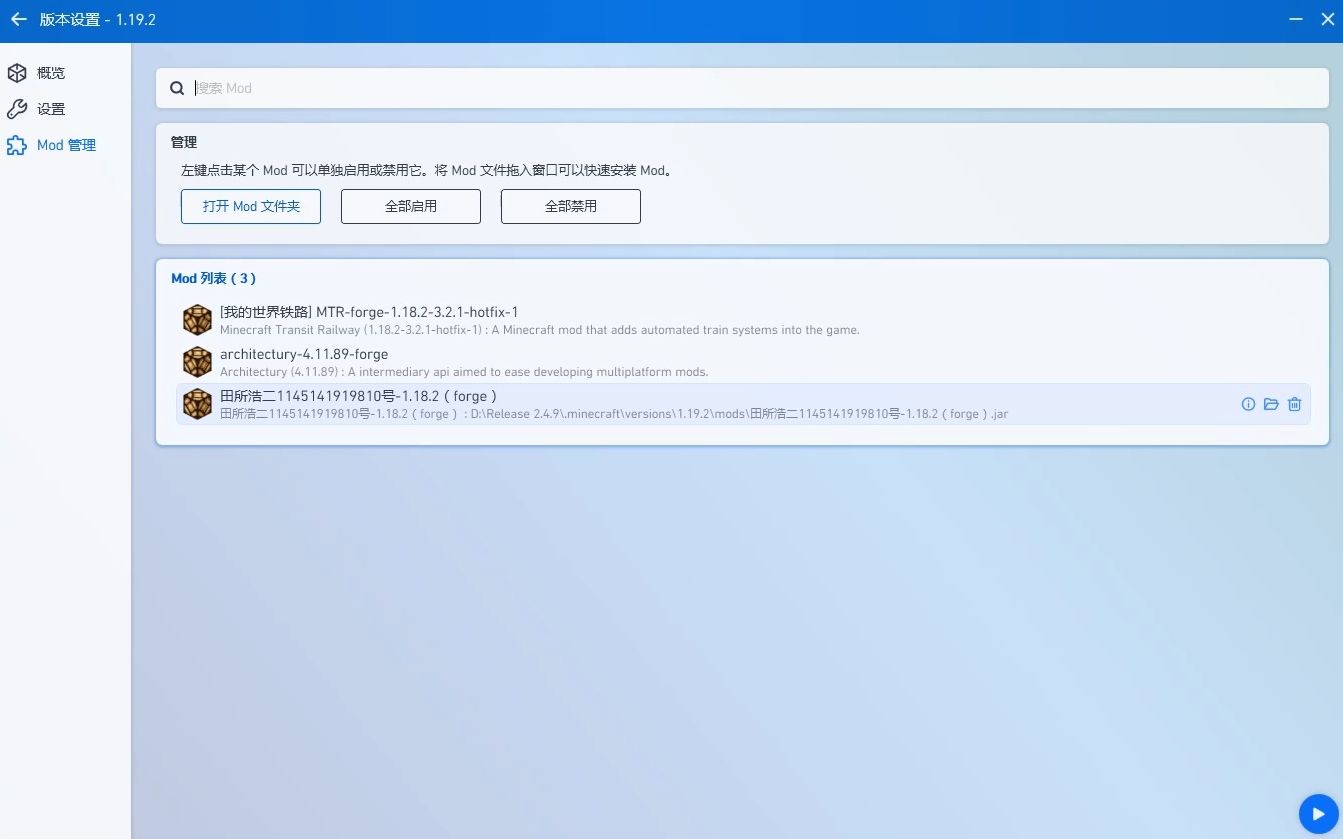Viewport: 1343px width, 839px height.
Task: Minimize the launcher window
Action: 1295,19
